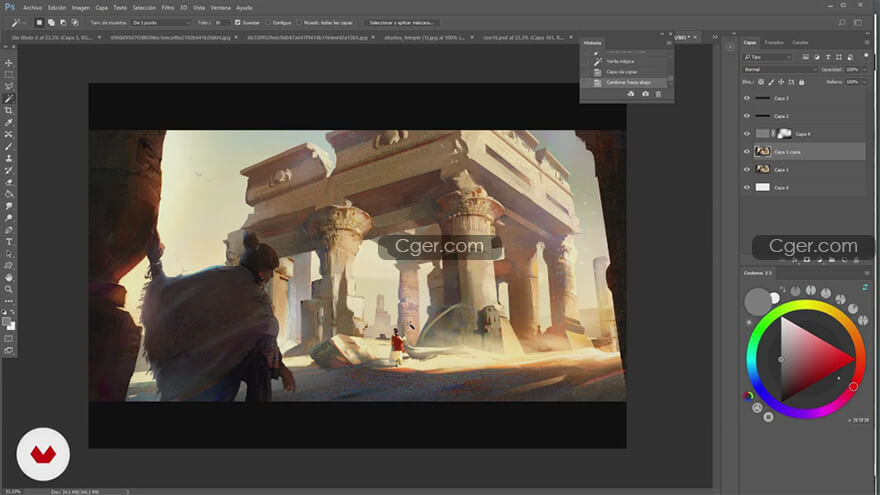This screenshot has width=880, height=495.
Task: Hide the Capa 1 copia layer
Action: [x=747, y=152]
